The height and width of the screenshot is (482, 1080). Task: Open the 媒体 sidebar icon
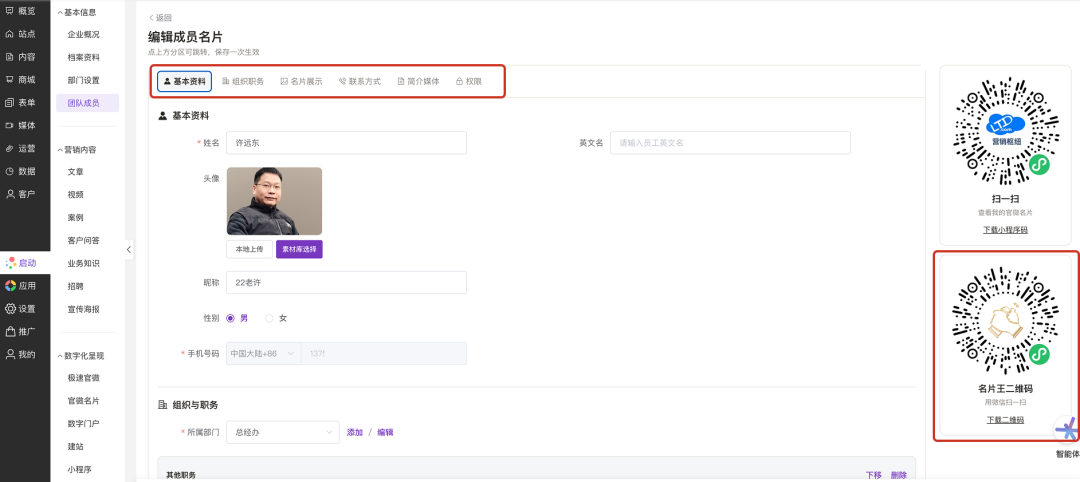(x=10, y=125)
